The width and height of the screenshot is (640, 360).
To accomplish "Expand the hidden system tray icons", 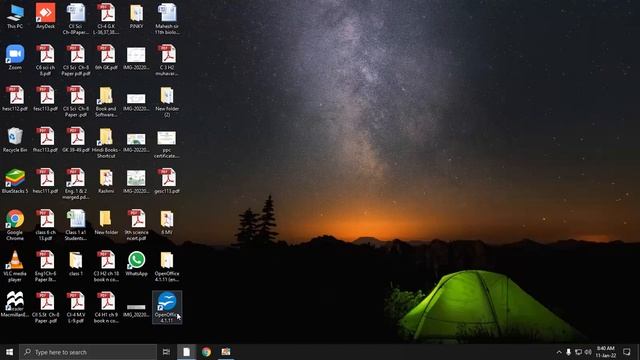I will 559,352.
